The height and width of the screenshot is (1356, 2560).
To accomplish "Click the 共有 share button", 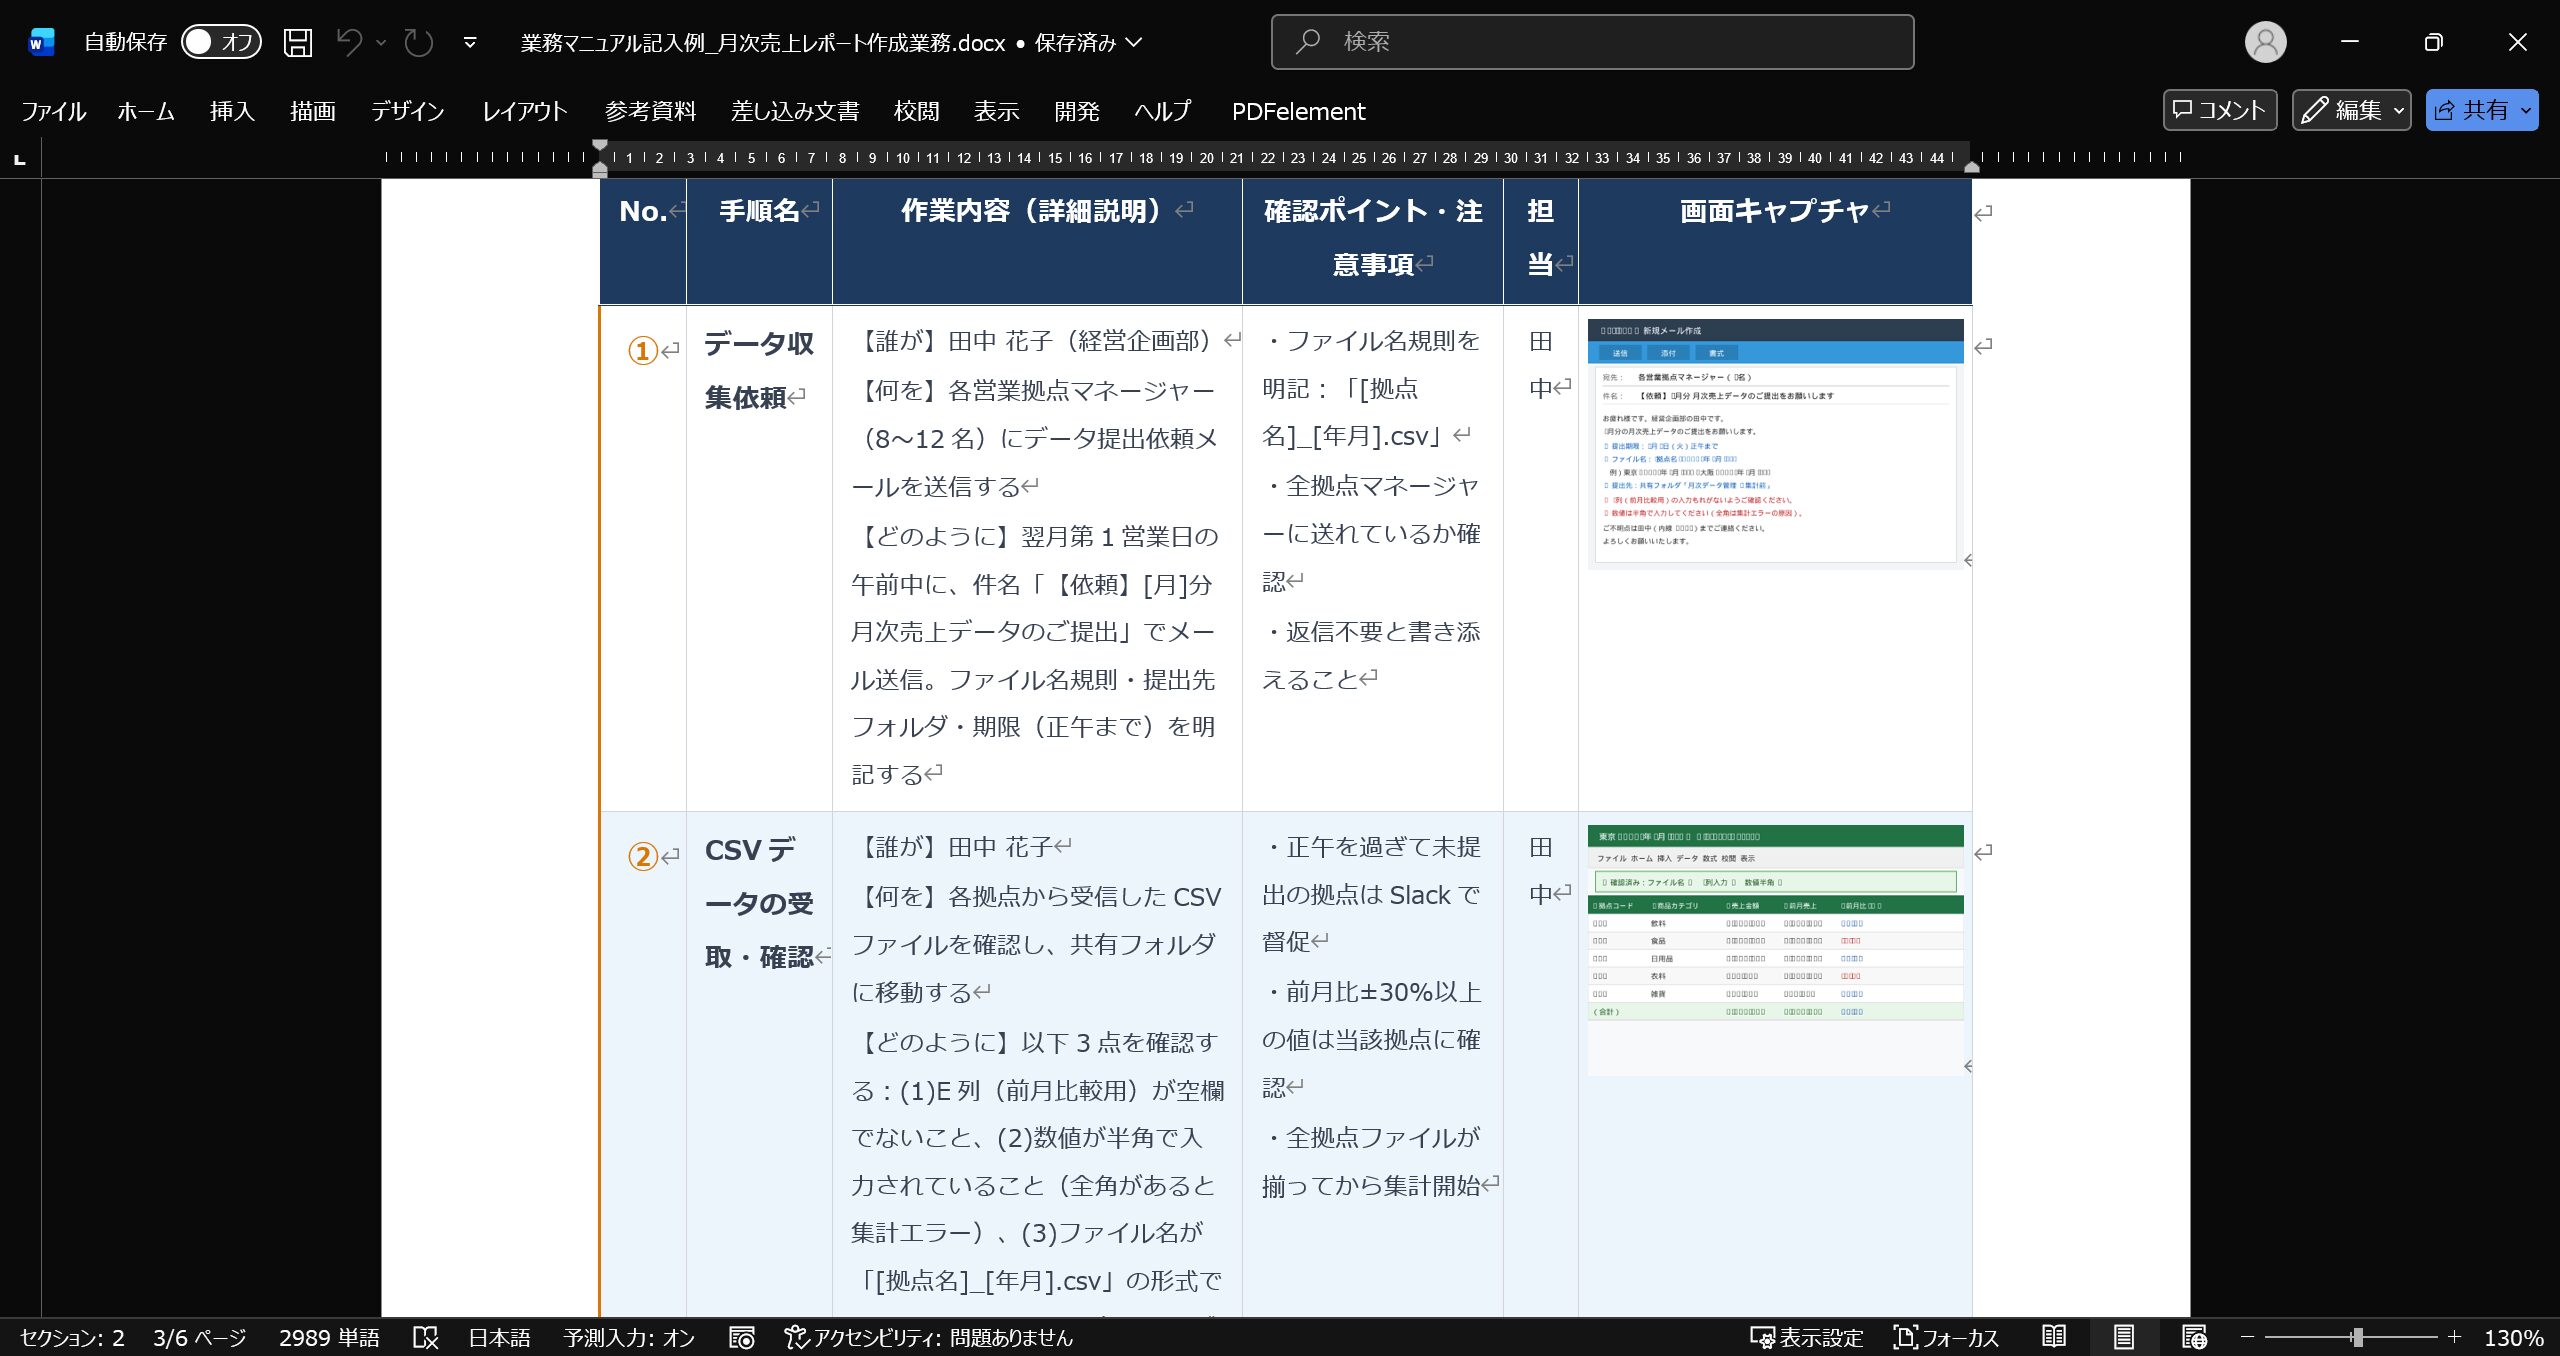I will tap(2471, 110).
